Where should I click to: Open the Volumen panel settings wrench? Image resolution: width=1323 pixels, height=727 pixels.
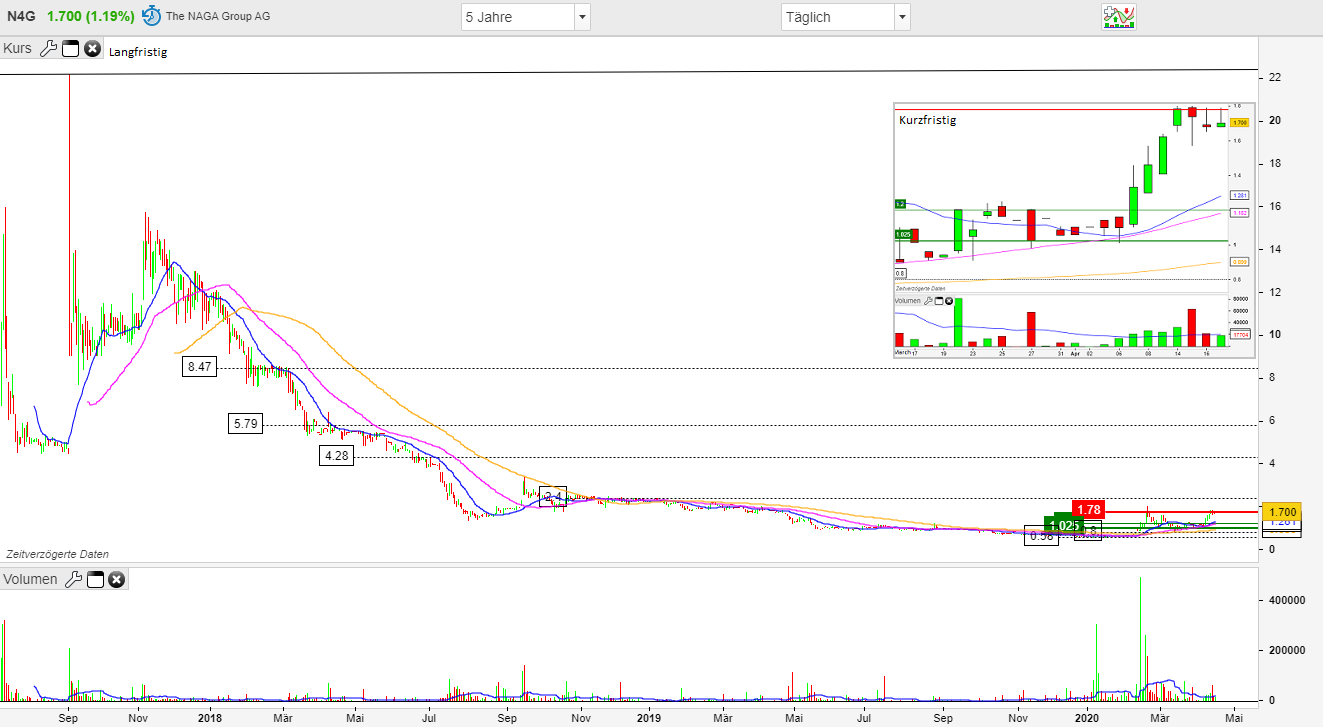pos(72,579)
